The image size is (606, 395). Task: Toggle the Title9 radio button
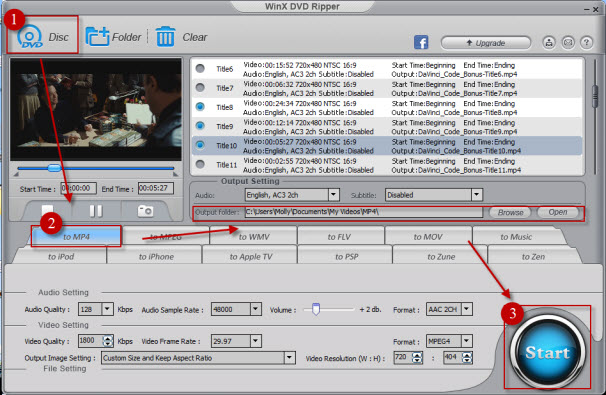click(x=200, y=126)
